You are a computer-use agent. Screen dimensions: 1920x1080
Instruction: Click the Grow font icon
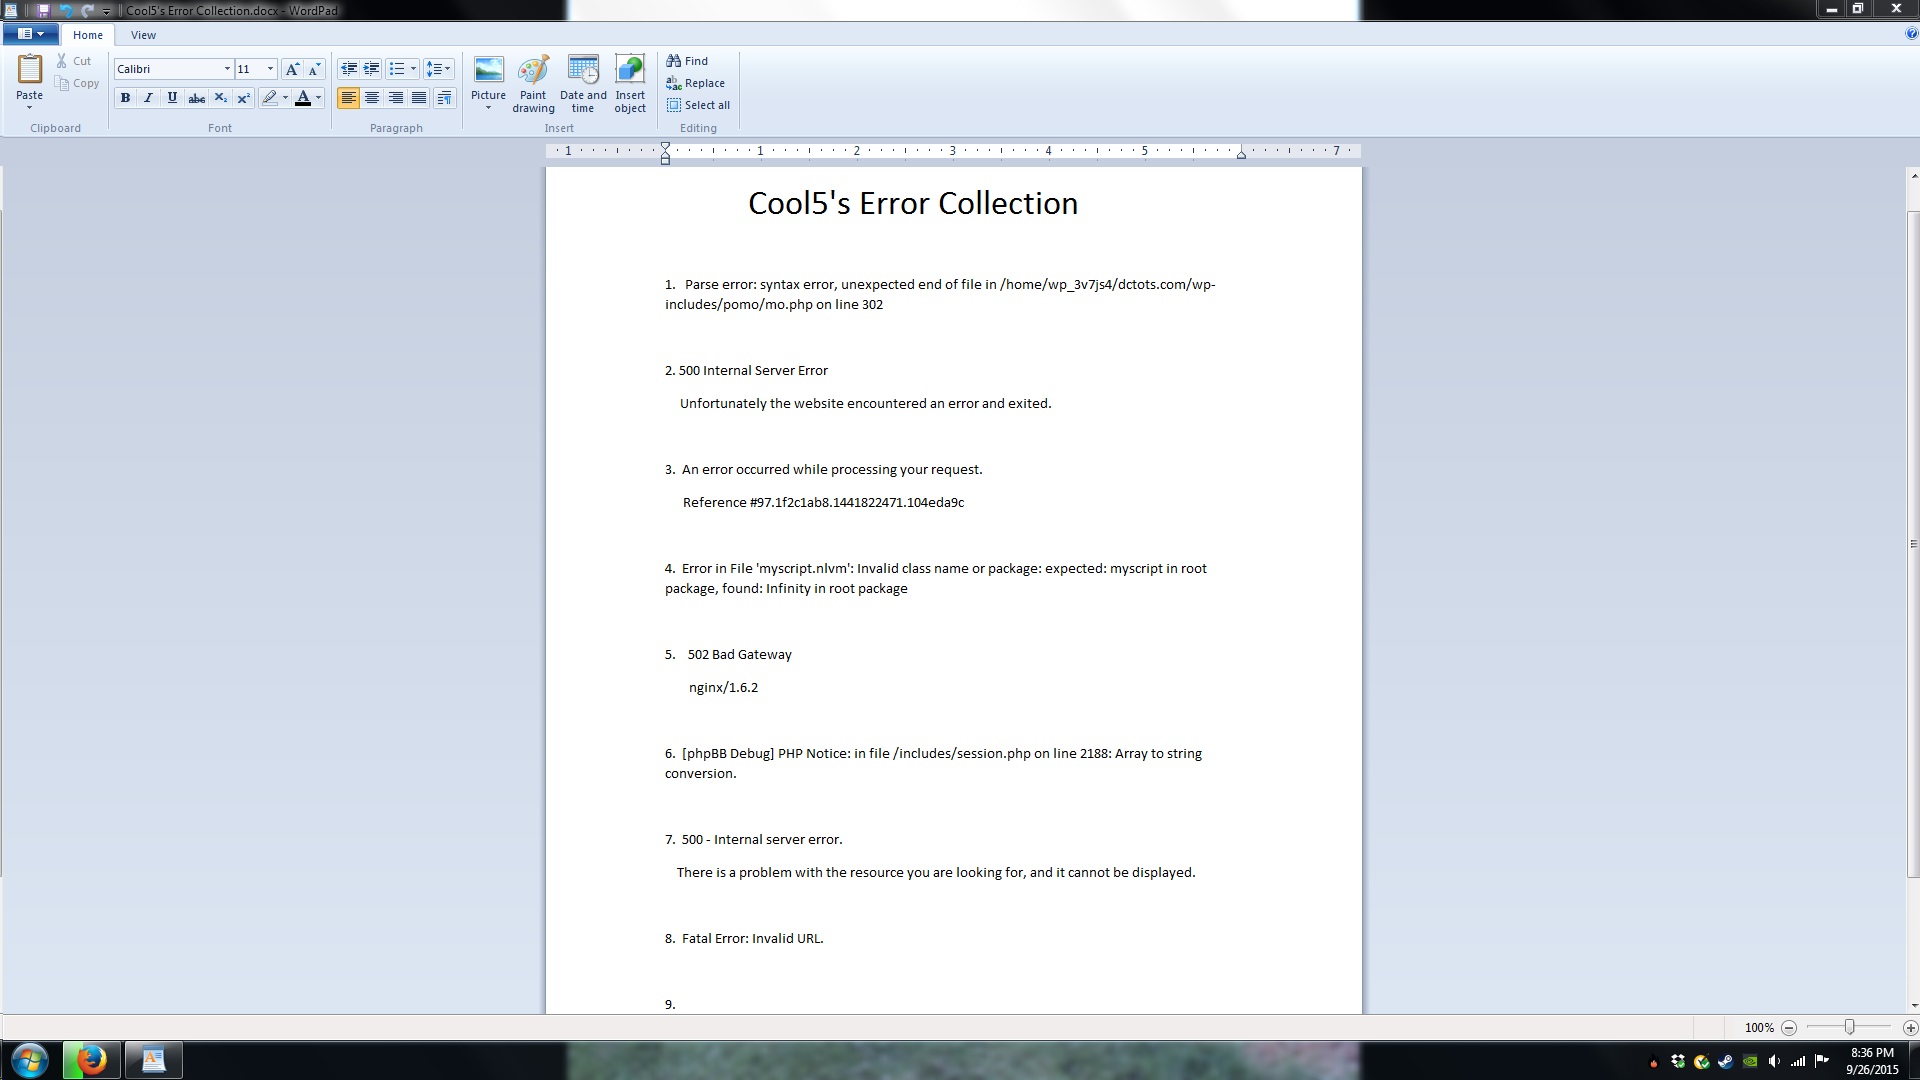[292, 69]
